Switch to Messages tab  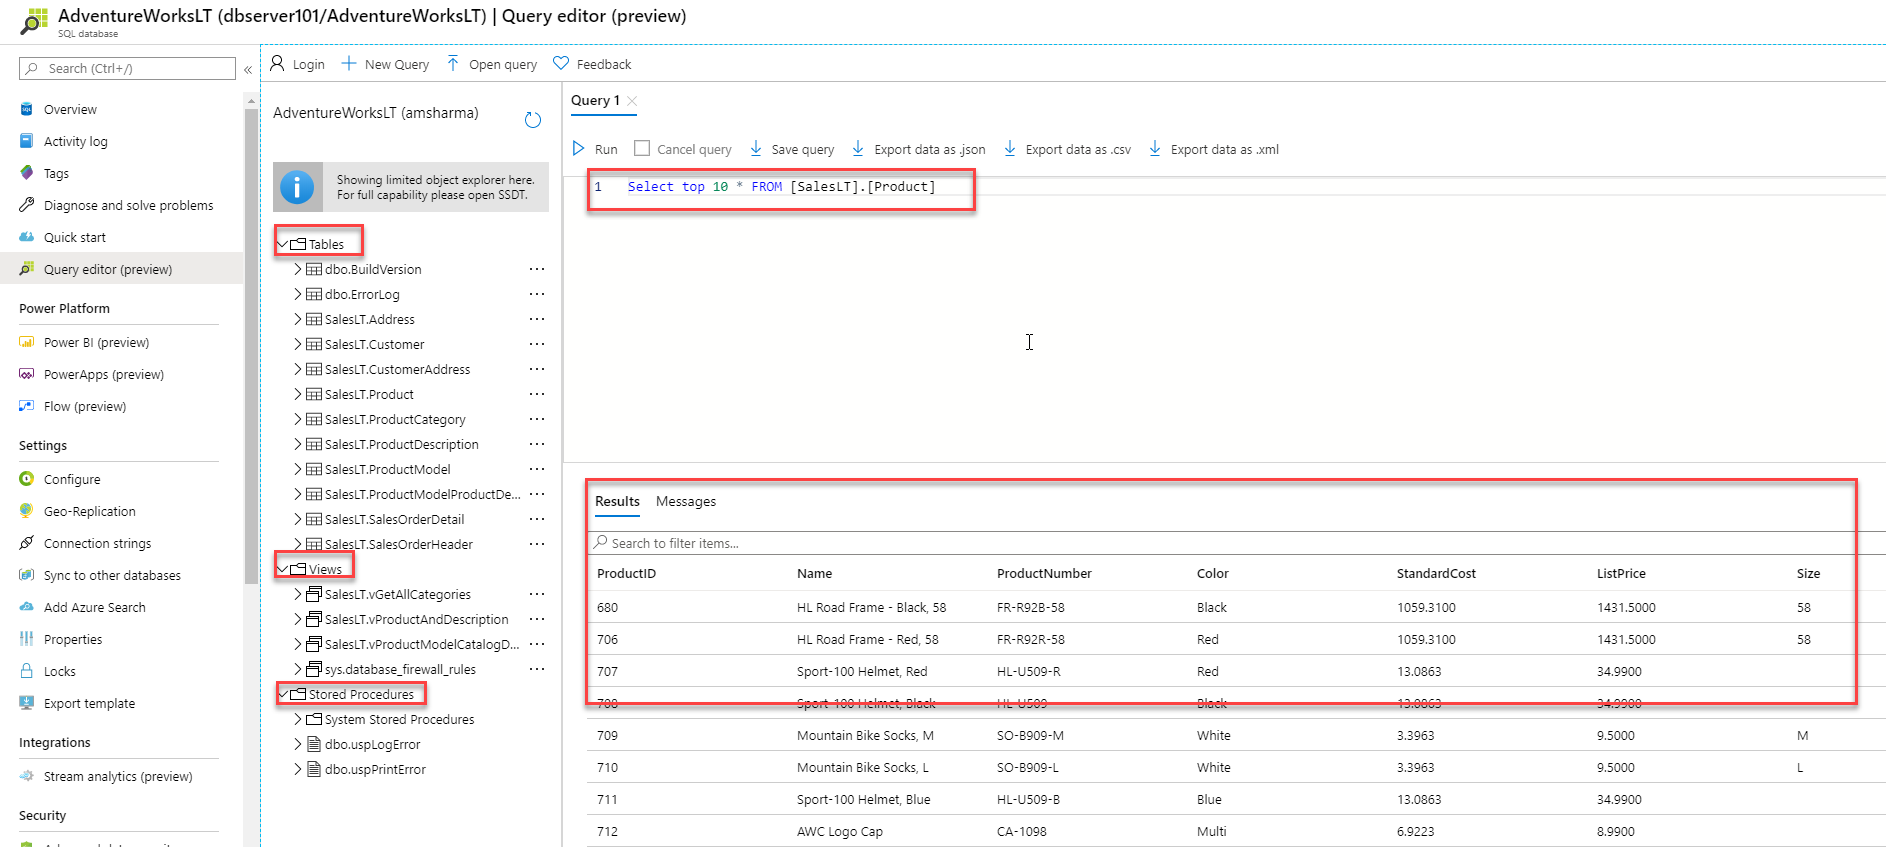[x=686, y=501]
